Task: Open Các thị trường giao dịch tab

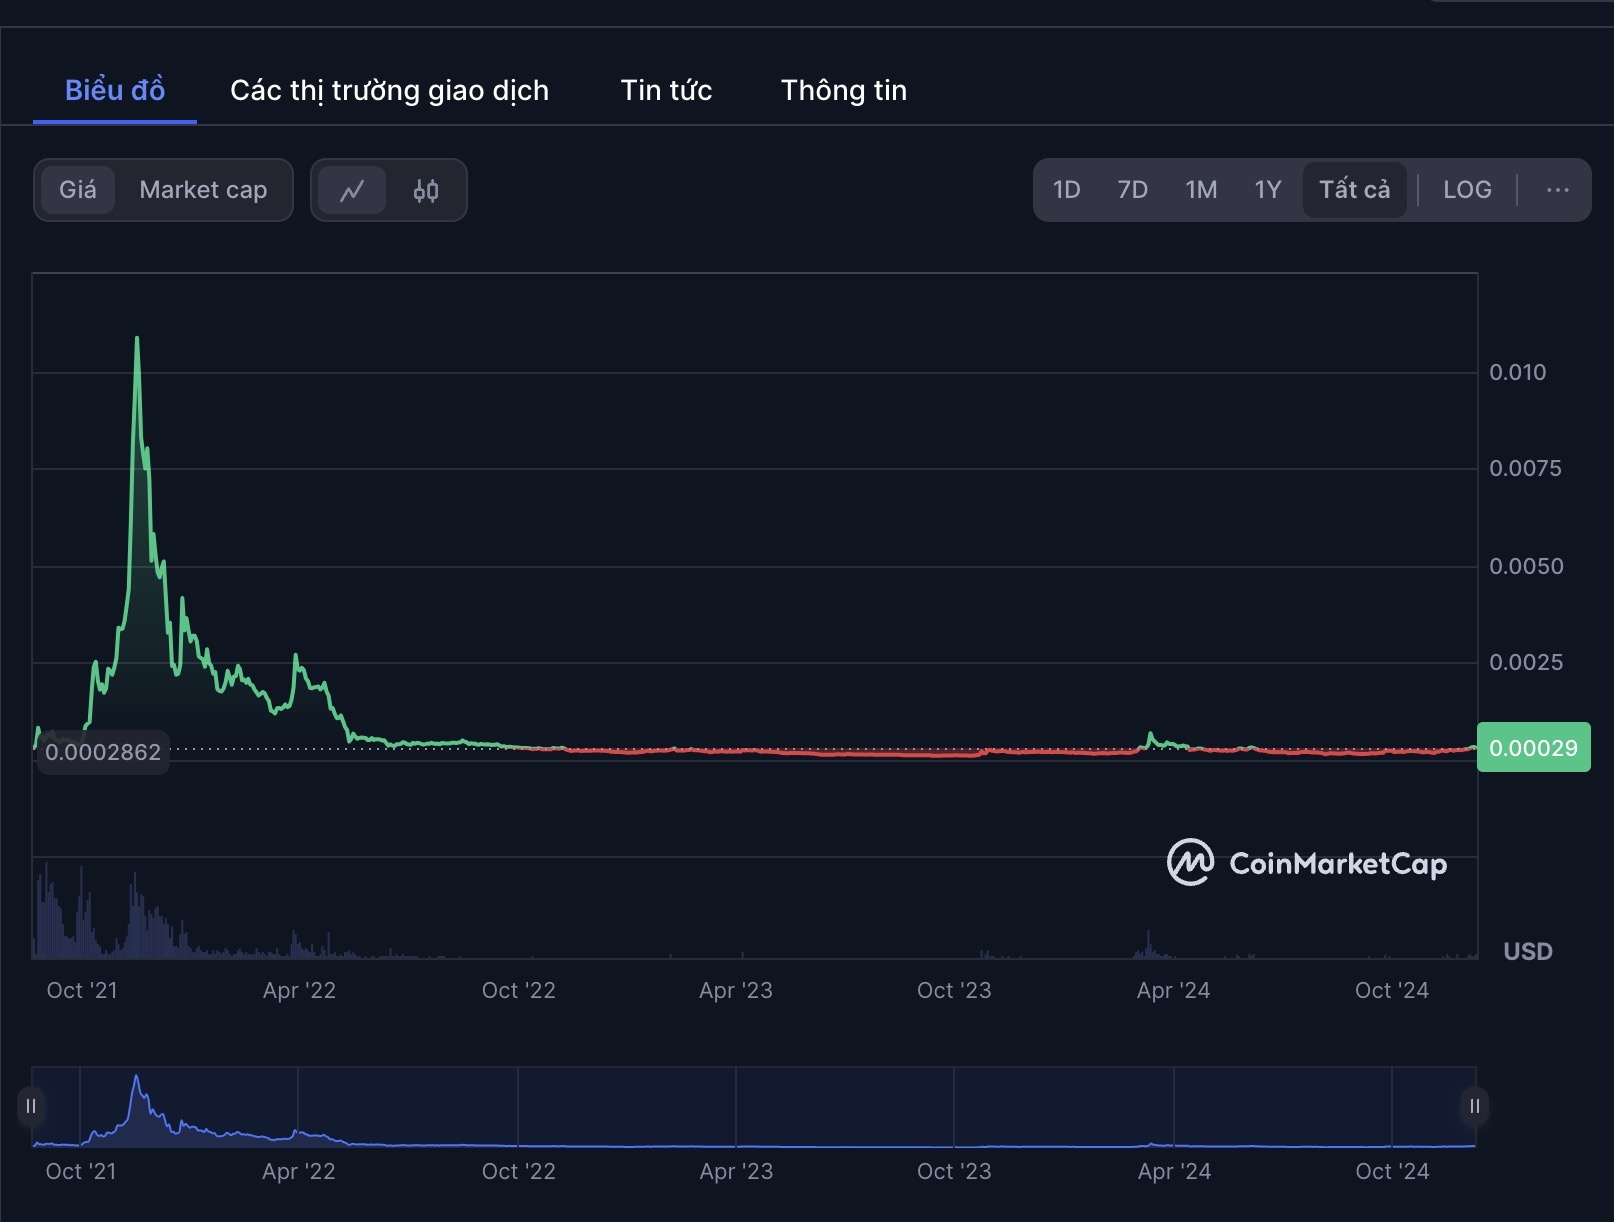Action: click(389, 90)
